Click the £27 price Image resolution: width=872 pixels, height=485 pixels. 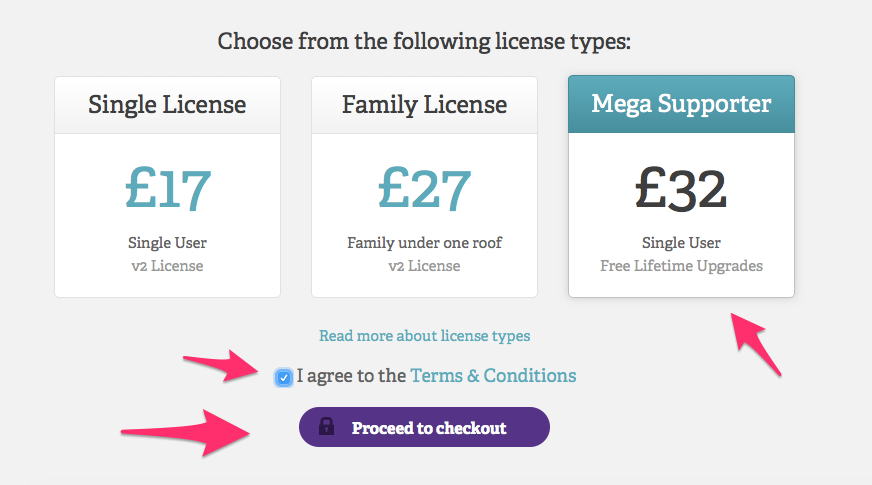[x=424, y=187]
